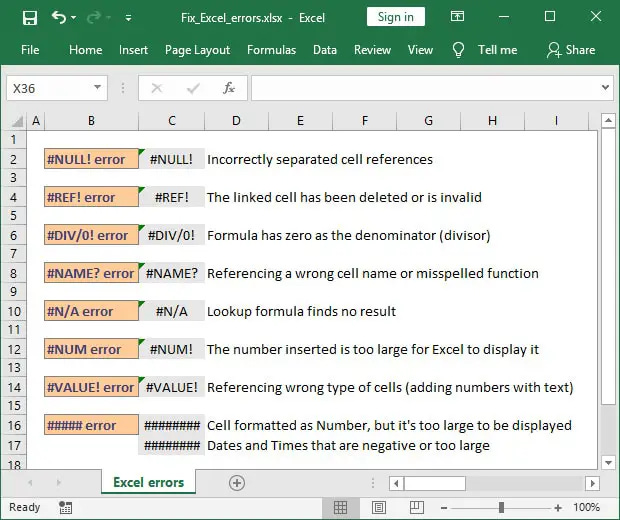The height and width of the screenshot is (520, 620).
Task: Select row 10 header
Action: tap(14, 312)
